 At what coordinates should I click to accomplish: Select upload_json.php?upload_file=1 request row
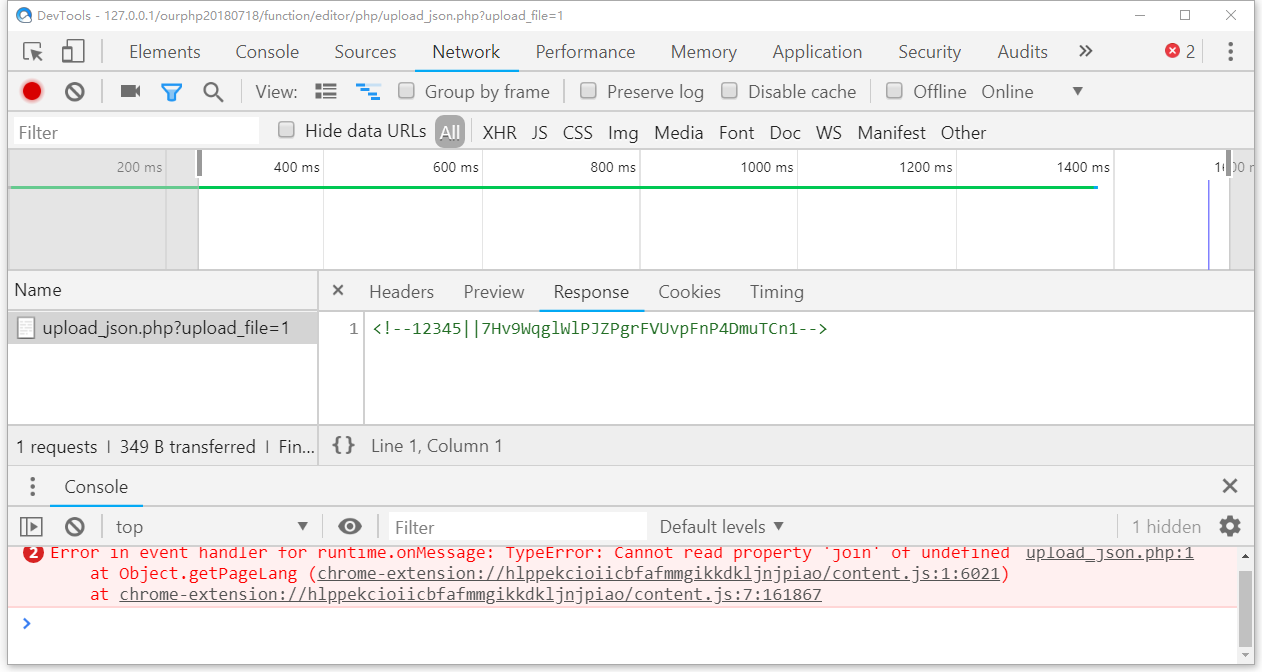click(x=163, y=328)
